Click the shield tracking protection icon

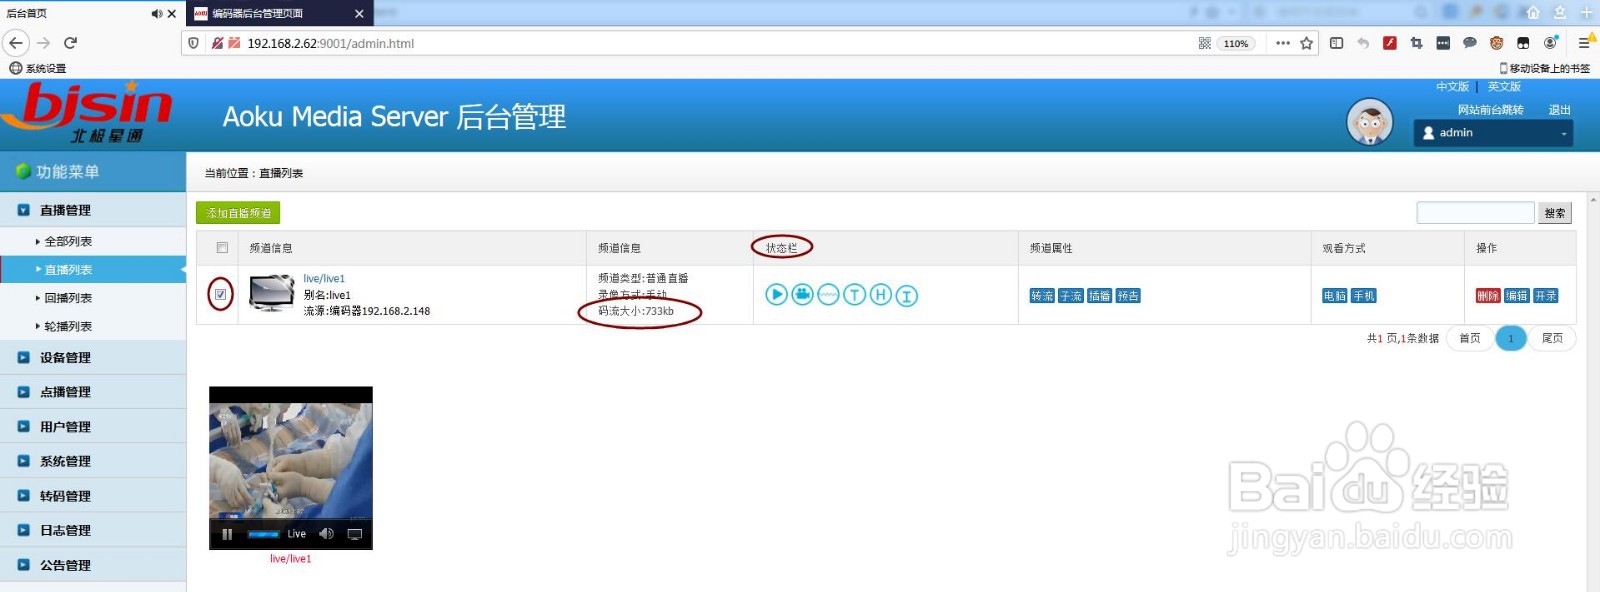(194, 43)
